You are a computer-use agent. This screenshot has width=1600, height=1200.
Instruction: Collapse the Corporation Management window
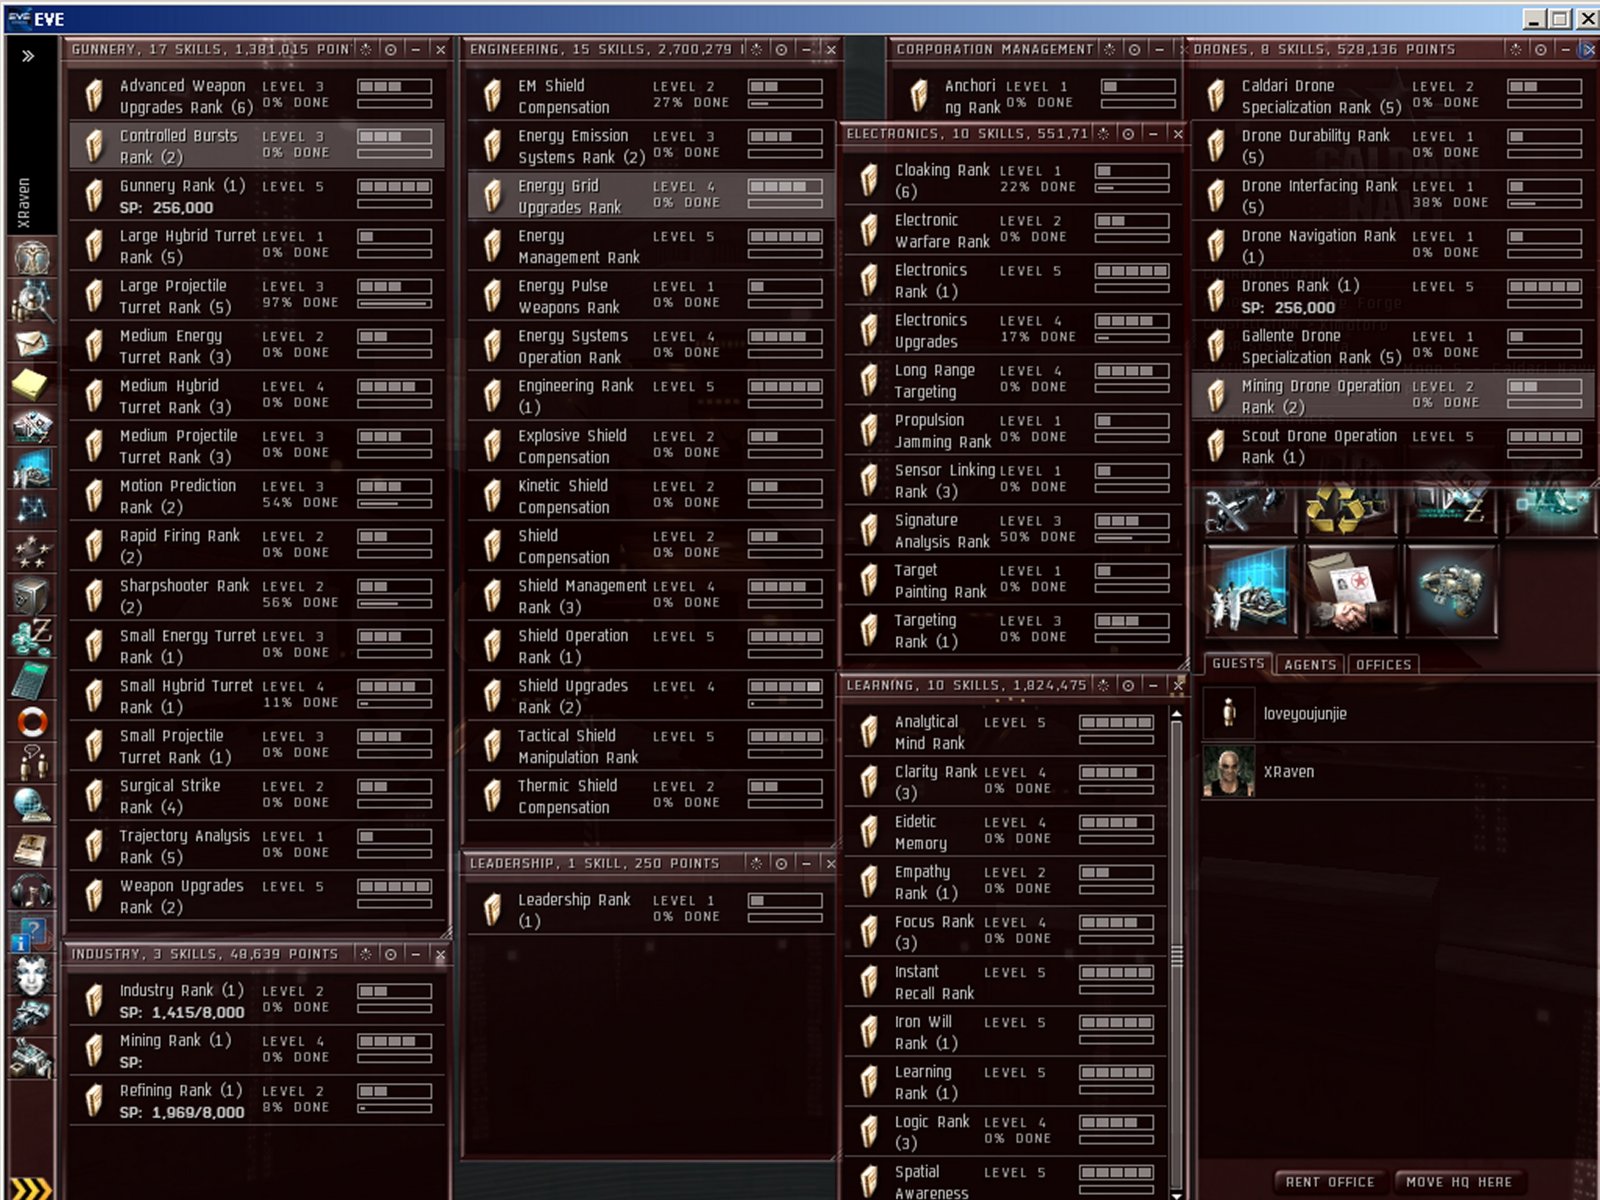[x=1159, y=49]
